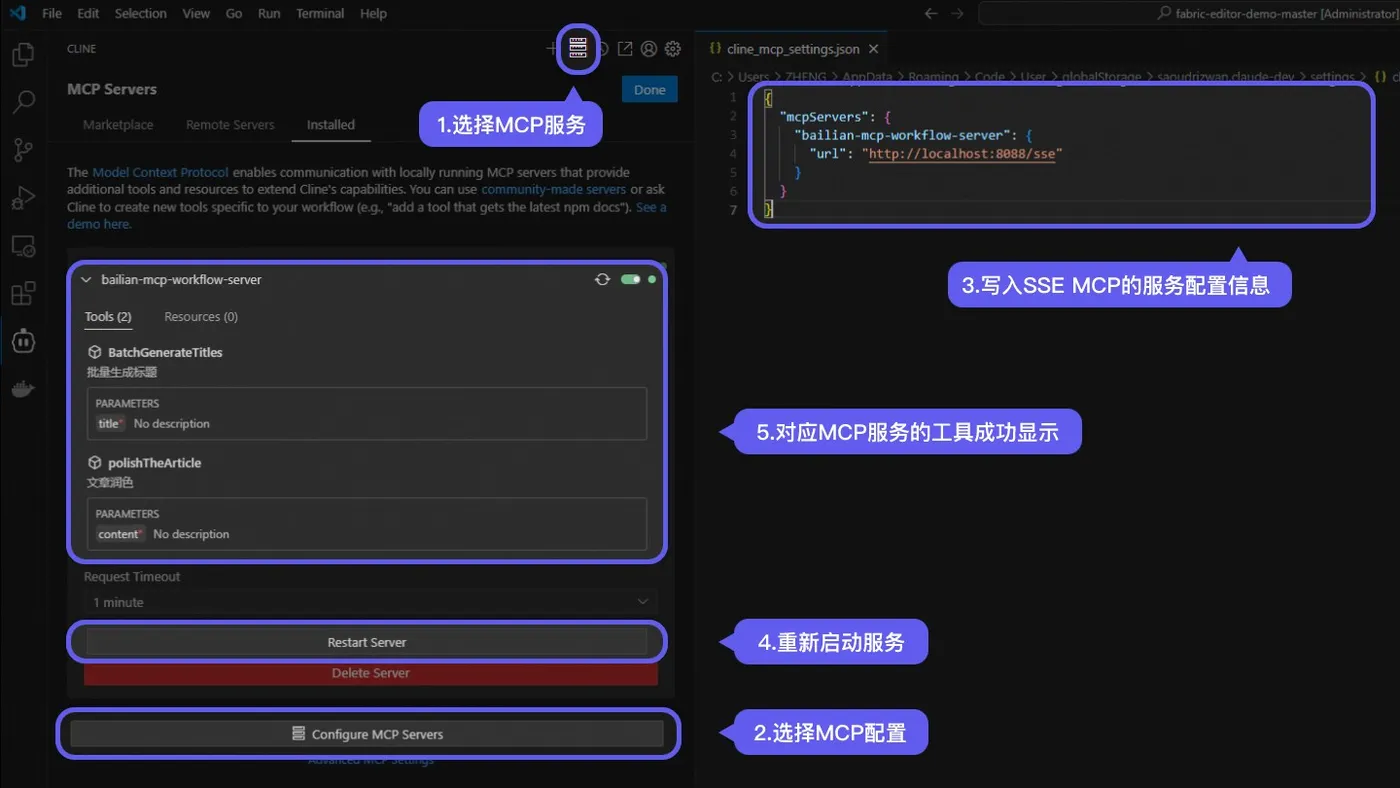Open Run and Debug in activity bar
This screenshot has height=788, width=1400.
[x=23, y=198]
